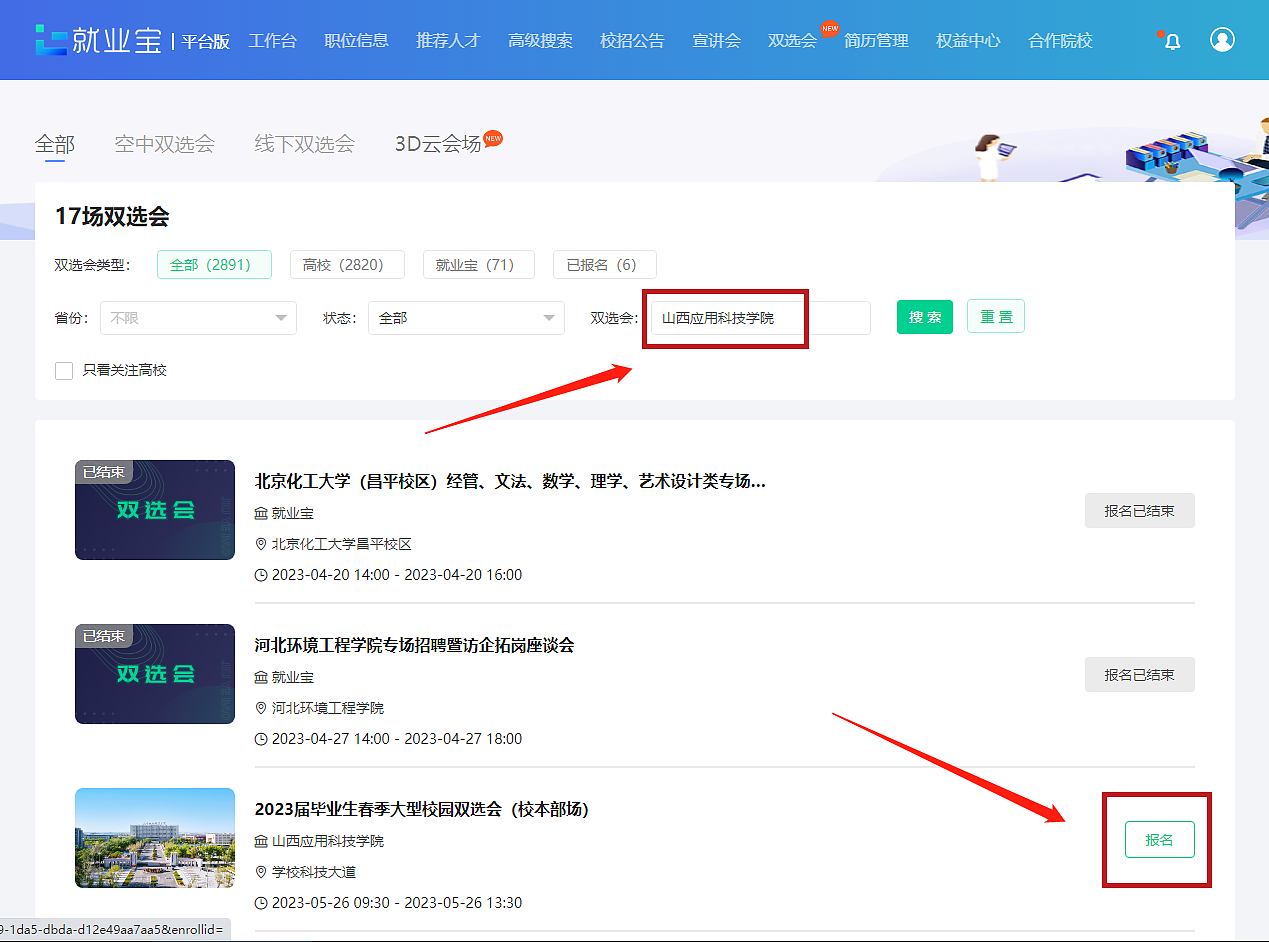The width and height of the screenshot is (1269, 942).
Task: Click the 就业宝 logo
Action: pyautogui.click(x=98, y=40)
